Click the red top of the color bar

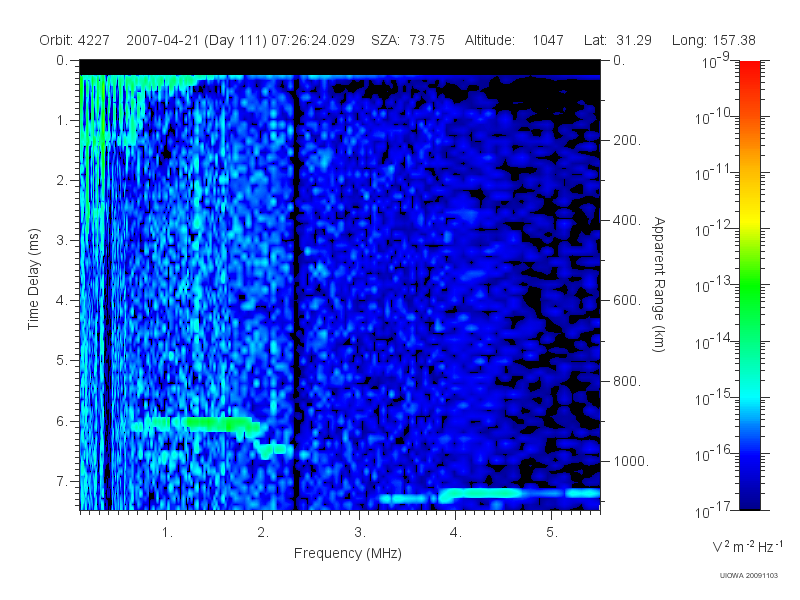(x=750, y=69)
